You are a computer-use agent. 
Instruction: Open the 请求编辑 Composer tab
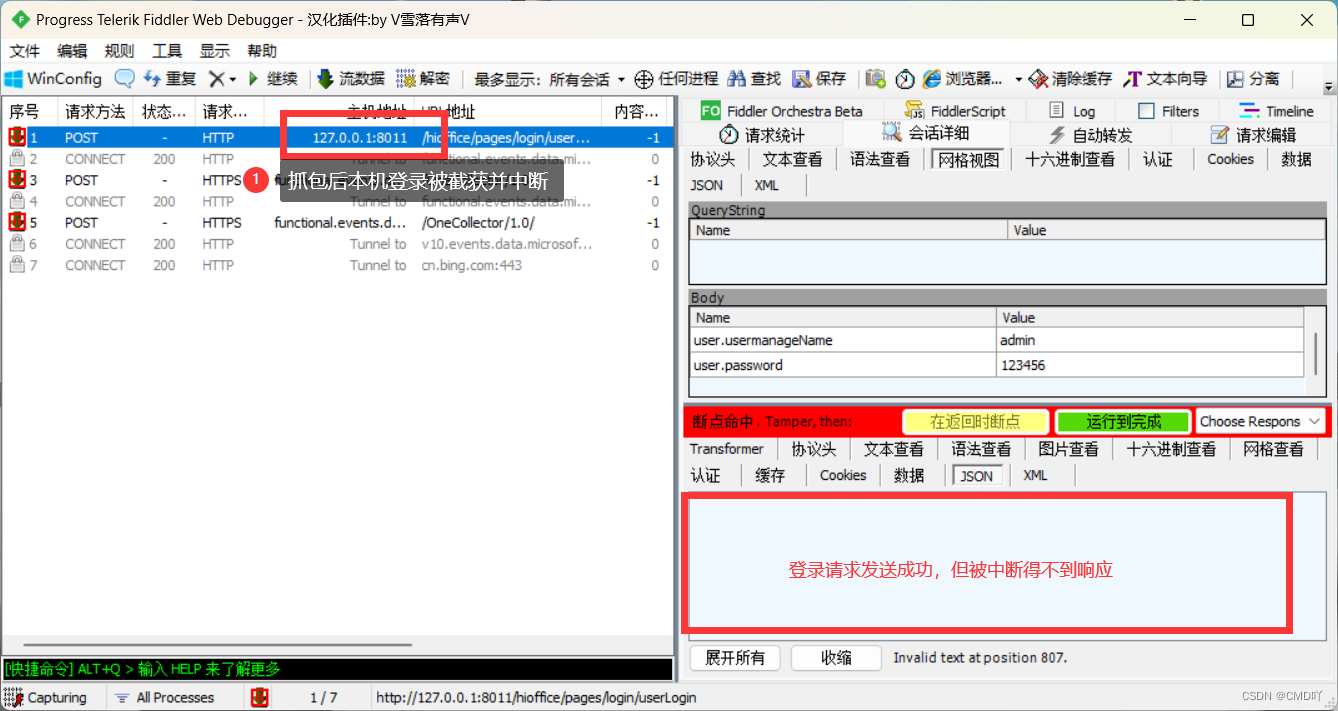[1253, 134]
